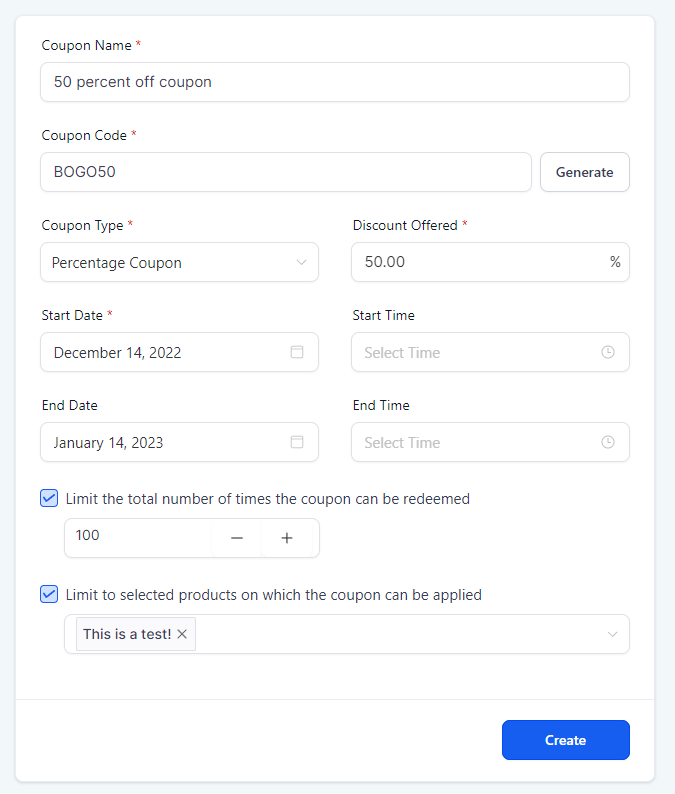Generate a coupon code
675x794 pixels.
(585, 172)
